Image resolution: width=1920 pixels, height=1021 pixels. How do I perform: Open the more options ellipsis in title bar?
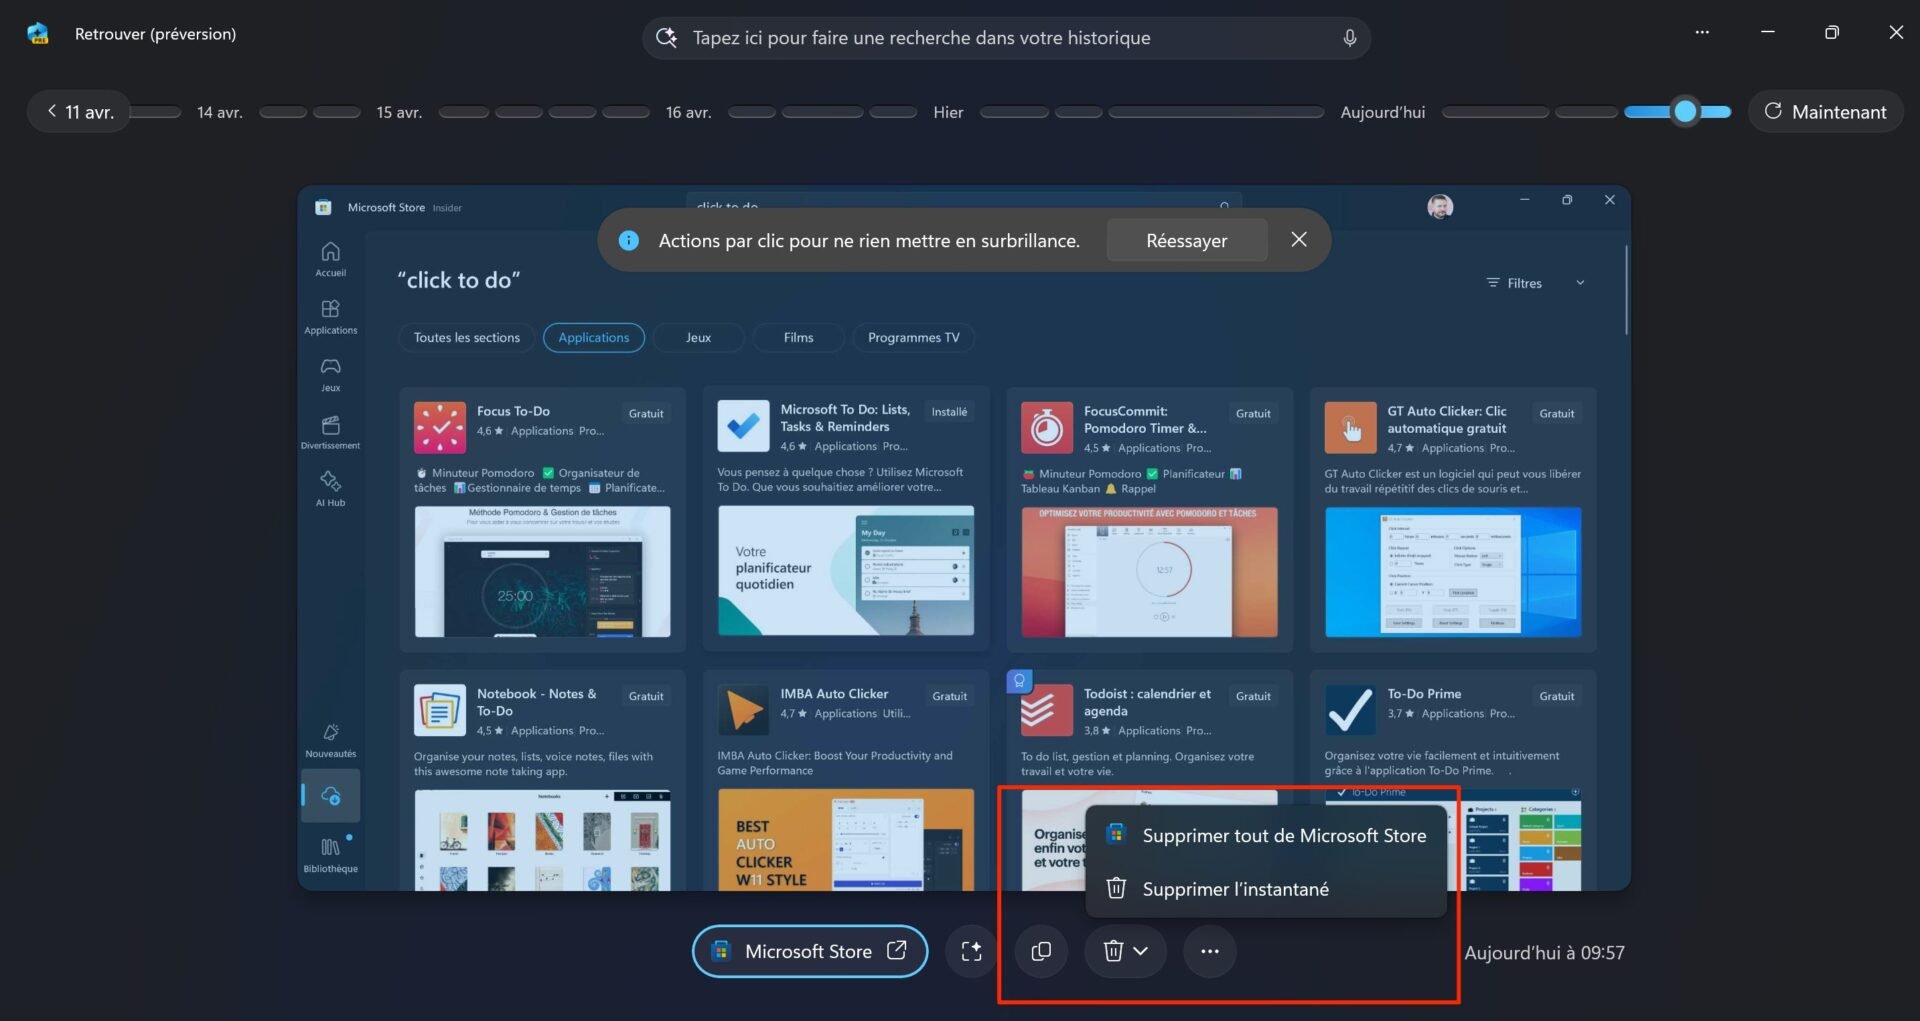(x=1702, y=32)
